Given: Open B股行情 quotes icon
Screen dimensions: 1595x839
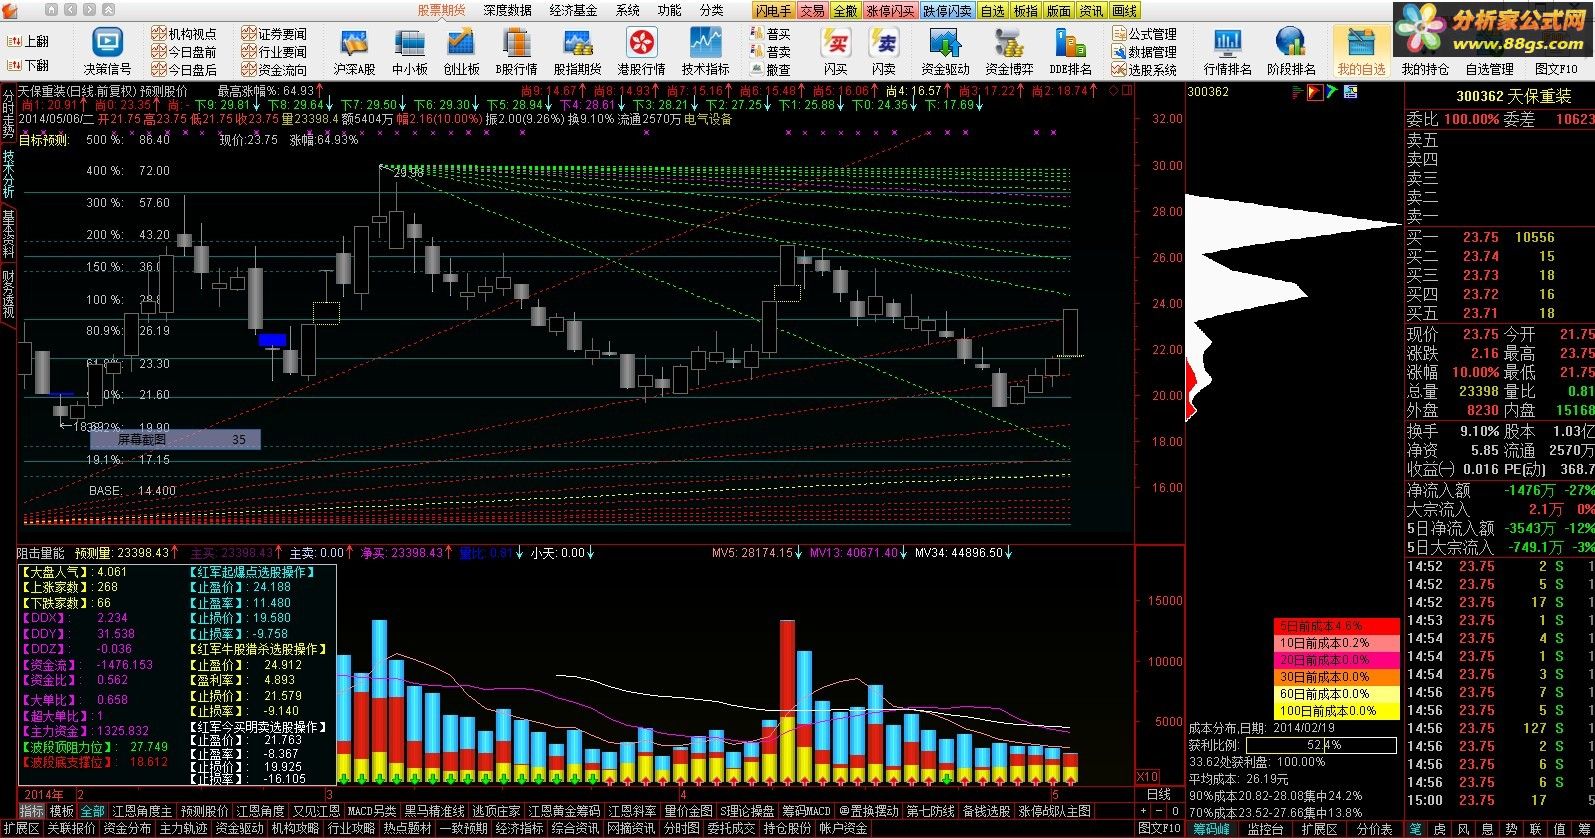Looking at the screenshot, I should point(516,50).
